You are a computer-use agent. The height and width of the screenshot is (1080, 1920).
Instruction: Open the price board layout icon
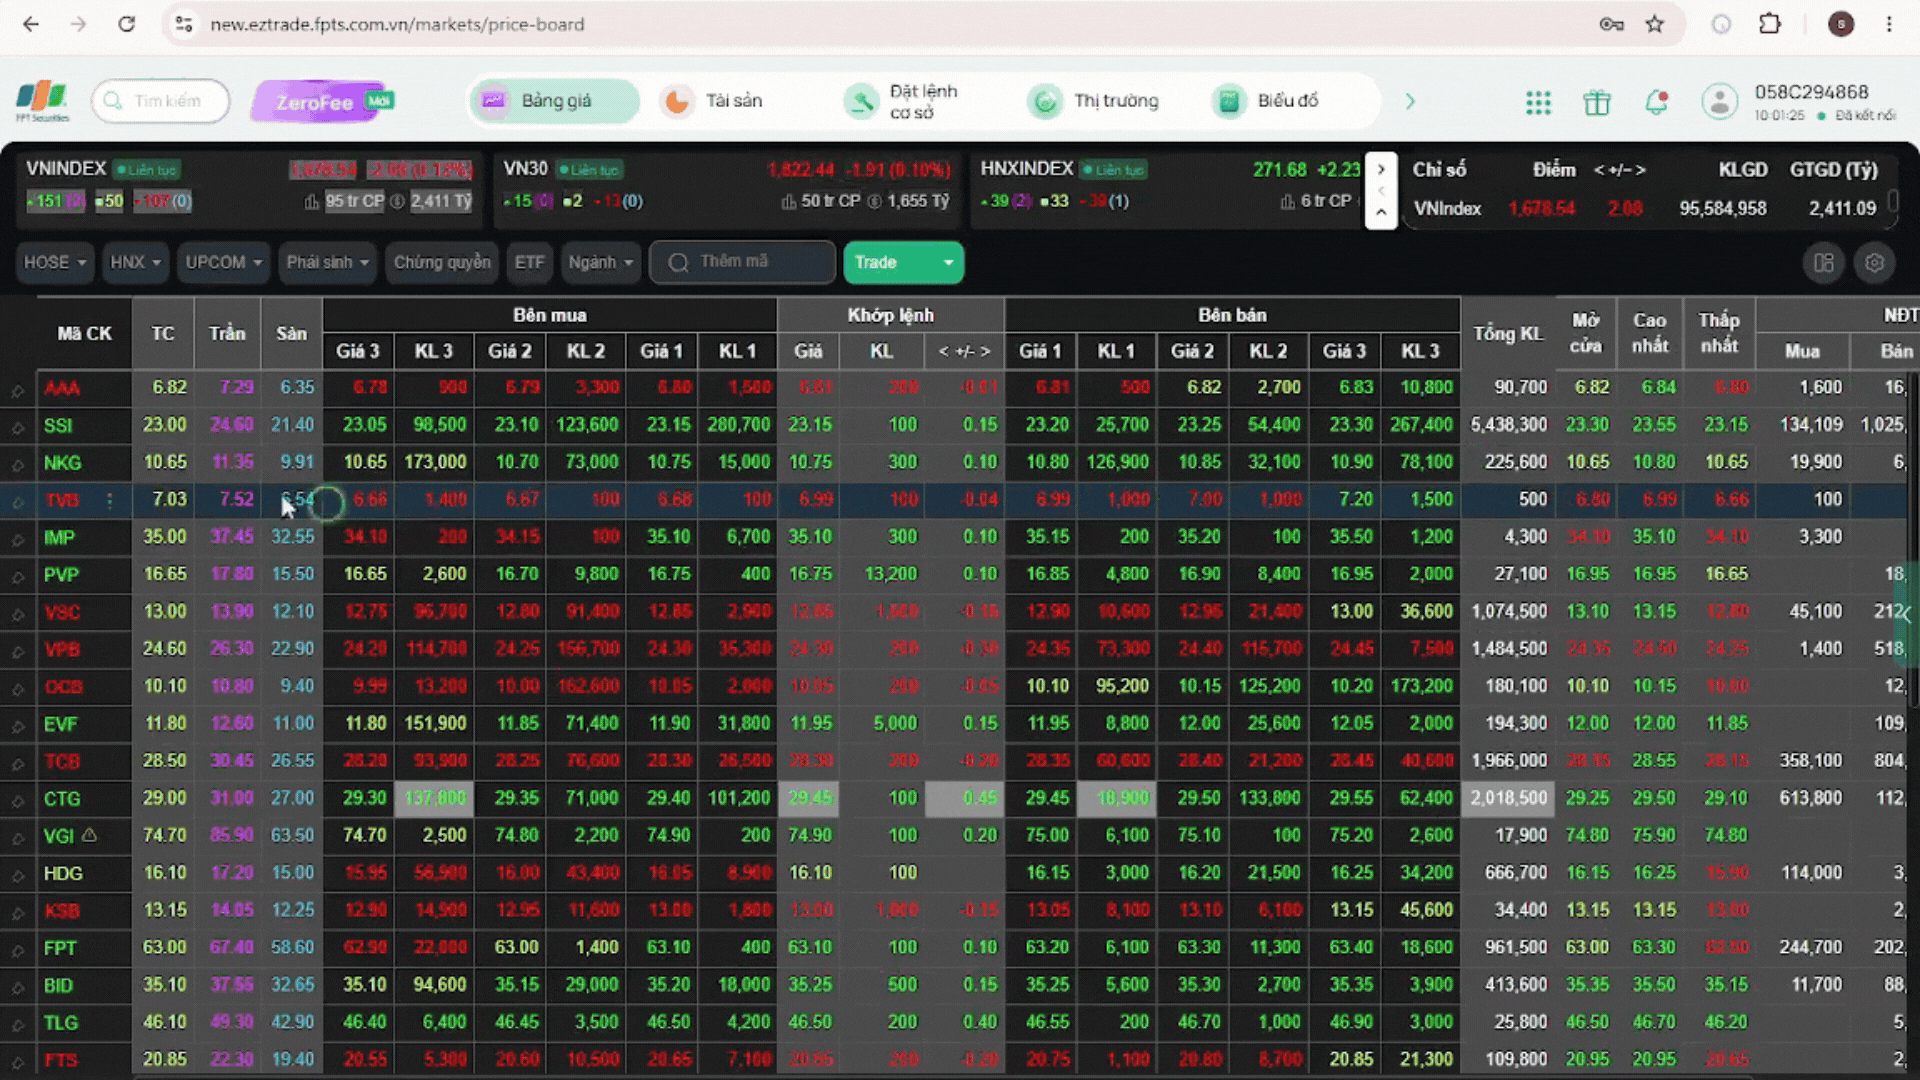coord(1824,262)
